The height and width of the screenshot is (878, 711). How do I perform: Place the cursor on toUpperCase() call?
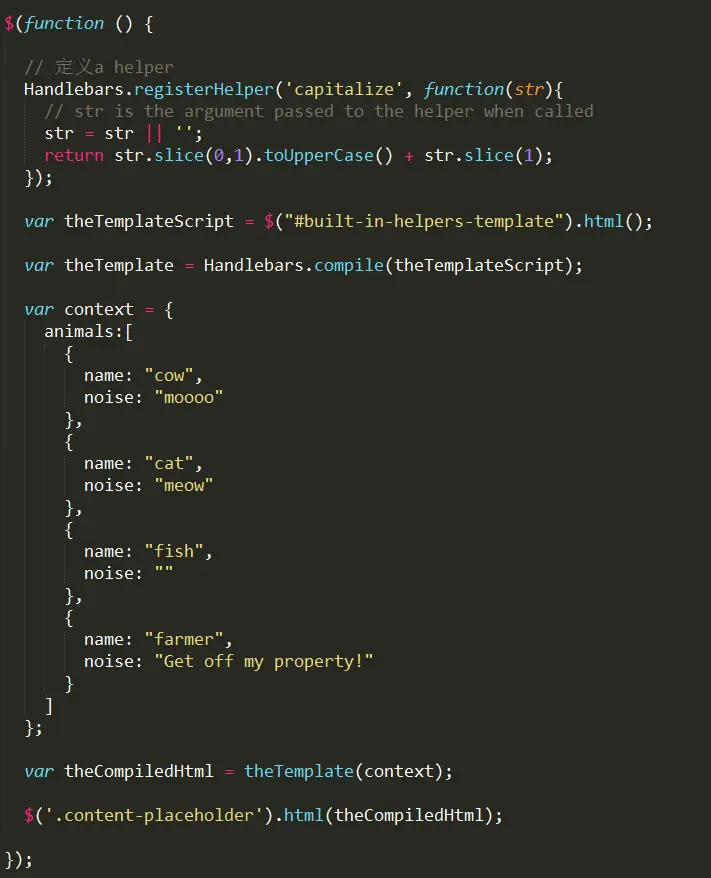[x=328, y=156]
